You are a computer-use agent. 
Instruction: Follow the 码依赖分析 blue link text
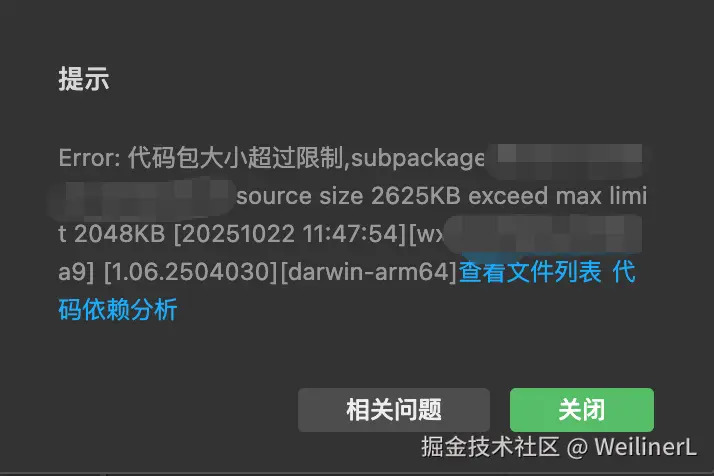118,310
